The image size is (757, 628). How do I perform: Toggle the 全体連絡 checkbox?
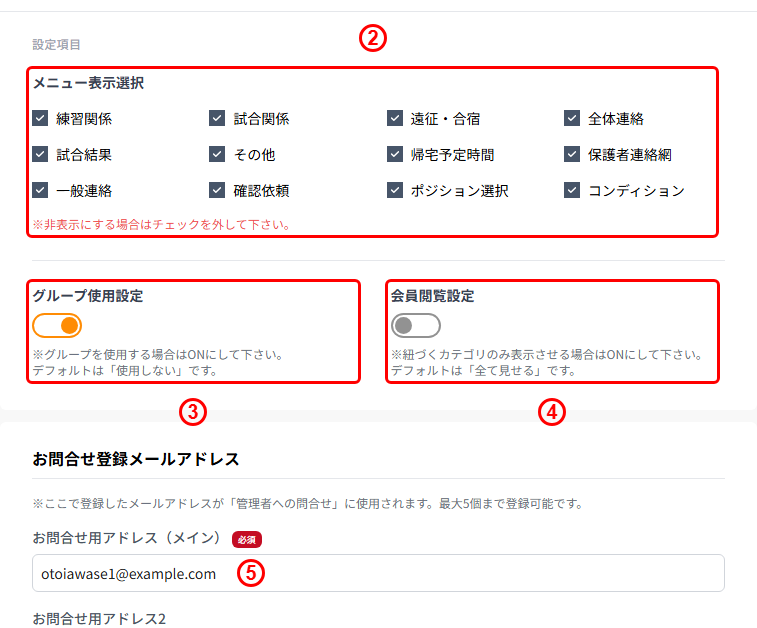point(572,118)
